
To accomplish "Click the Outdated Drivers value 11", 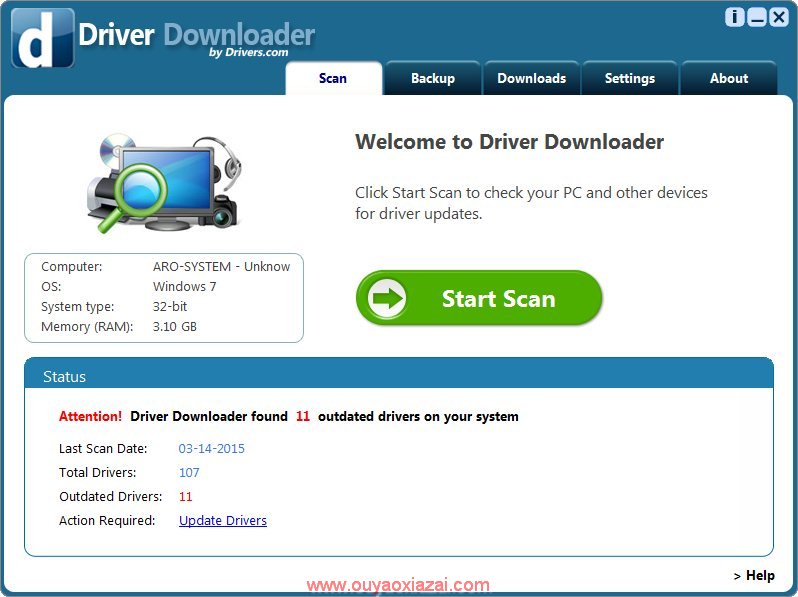I will [x=186, y=496].
